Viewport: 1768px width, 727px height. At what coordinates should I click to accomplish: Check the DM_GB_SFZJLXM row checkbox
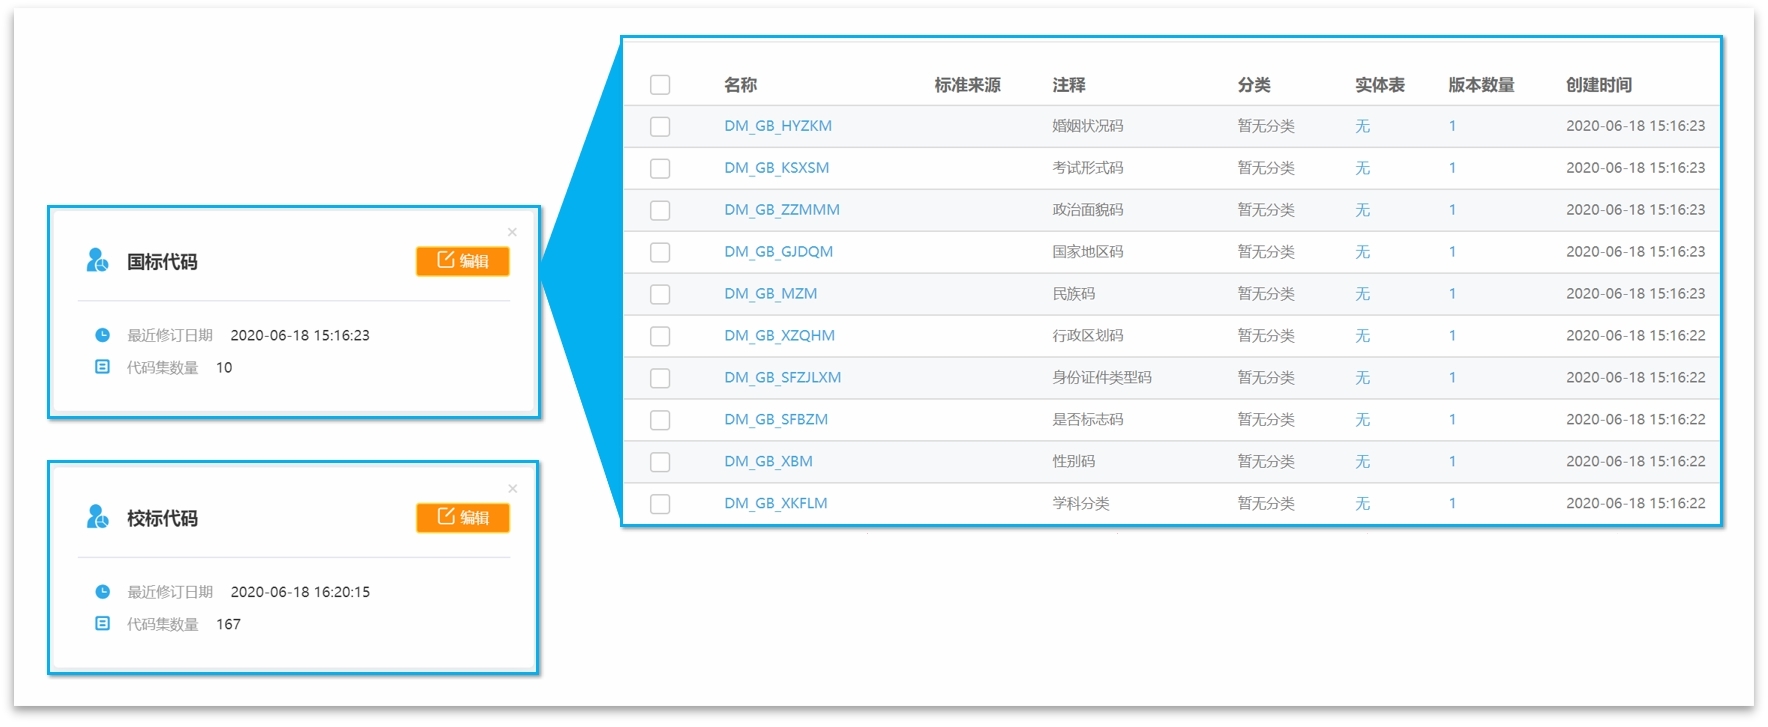[660, 379]
